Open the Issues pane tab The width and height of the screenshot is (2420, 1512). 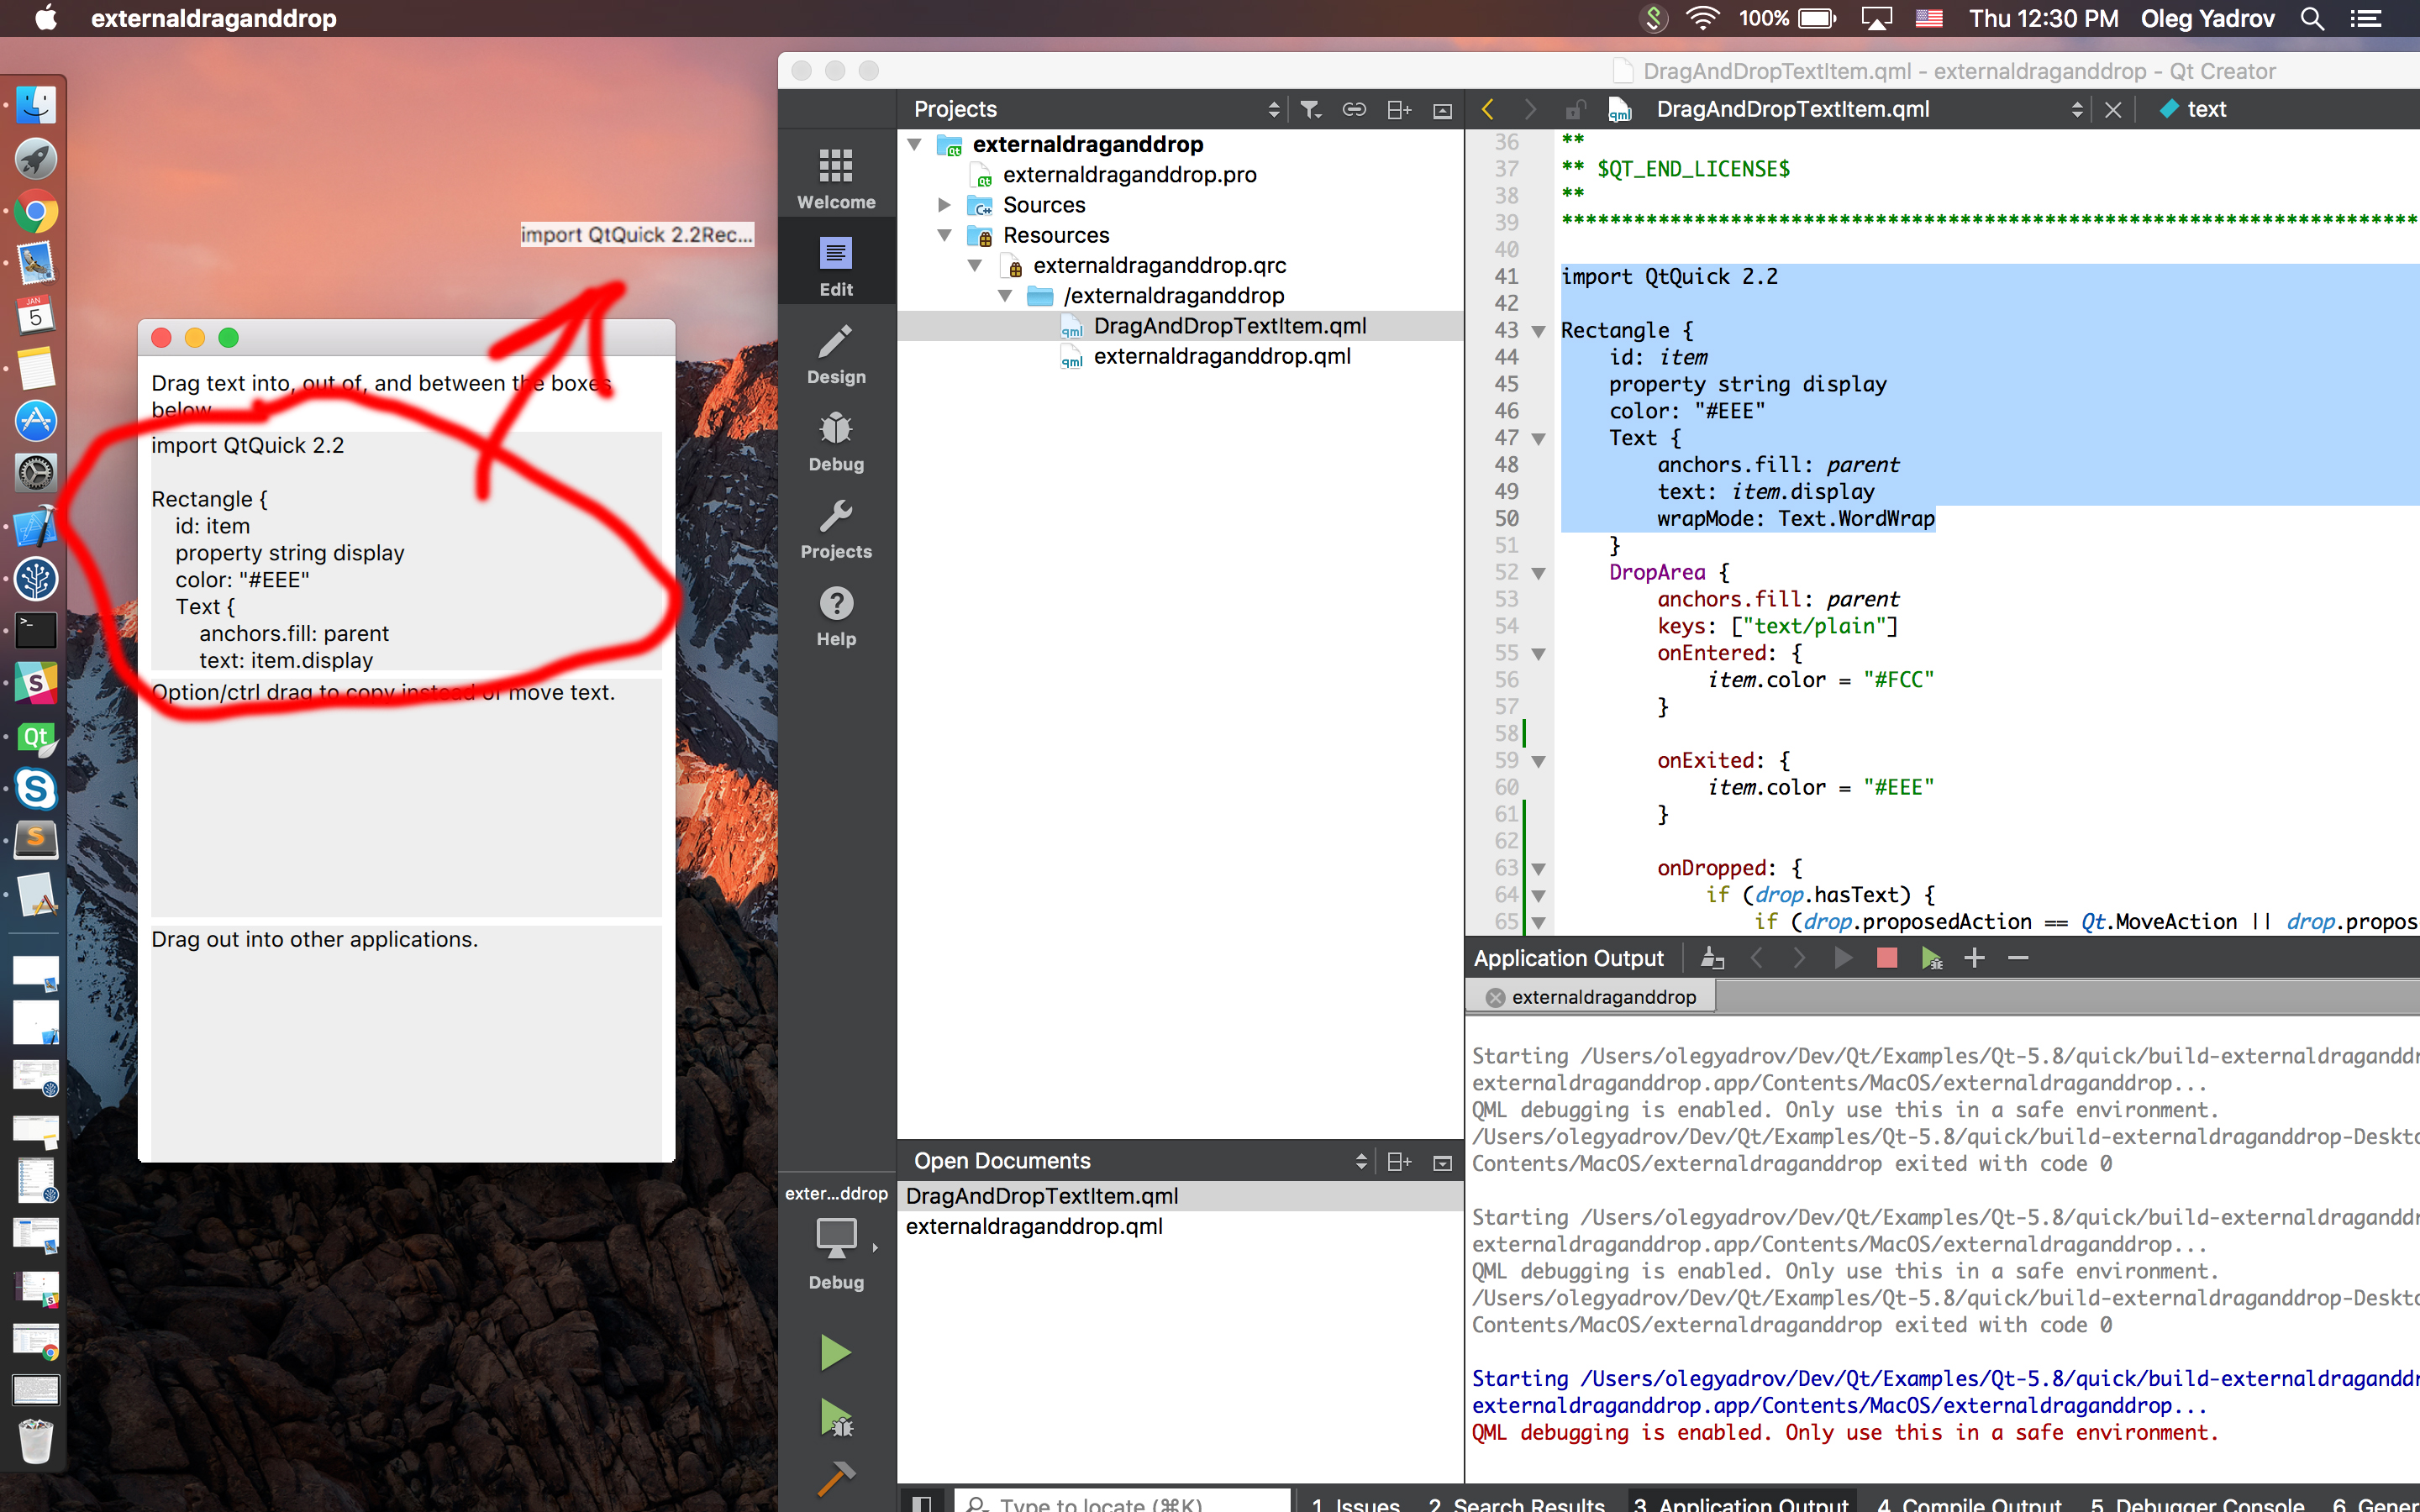[1355, 1502]
